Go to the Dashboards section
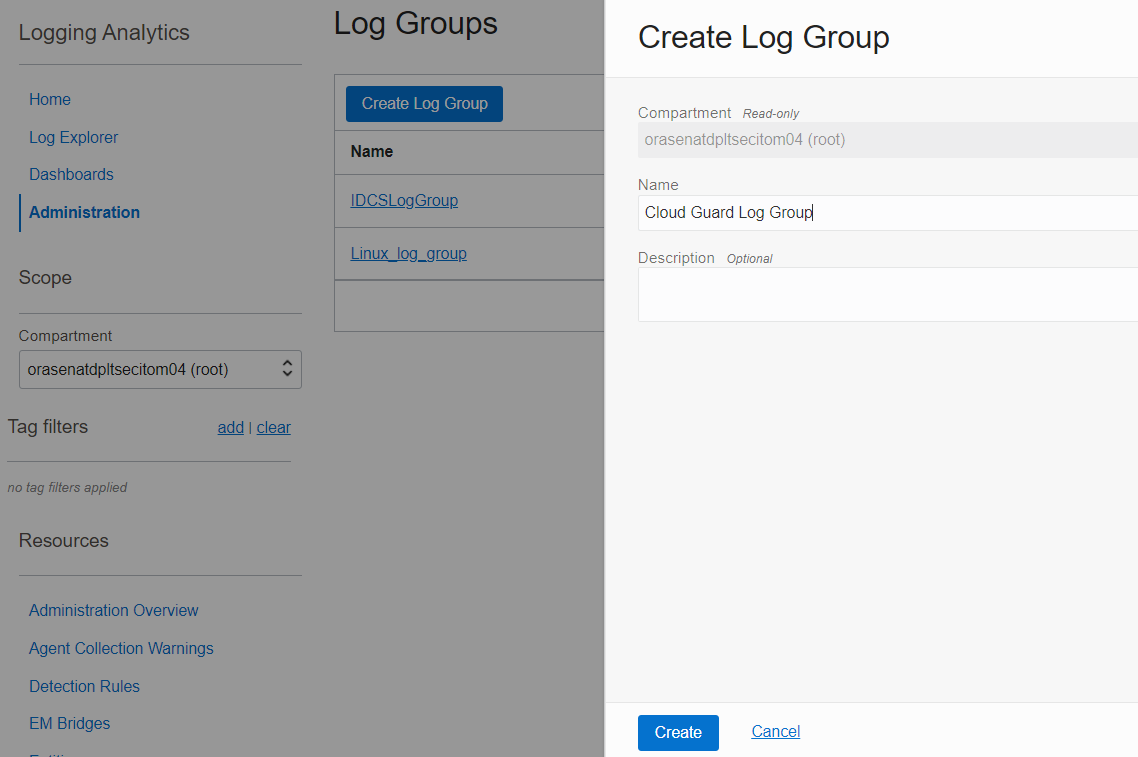The height and width of the screenshot is (757, 1138). (71, 174)
